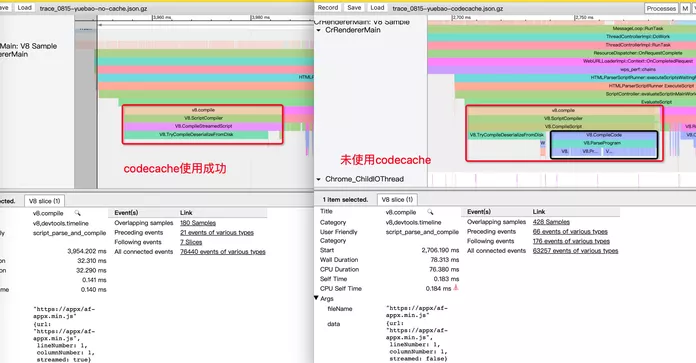Click Start value 2,706.190 ms
696x363 pixels.
point(440,250)
